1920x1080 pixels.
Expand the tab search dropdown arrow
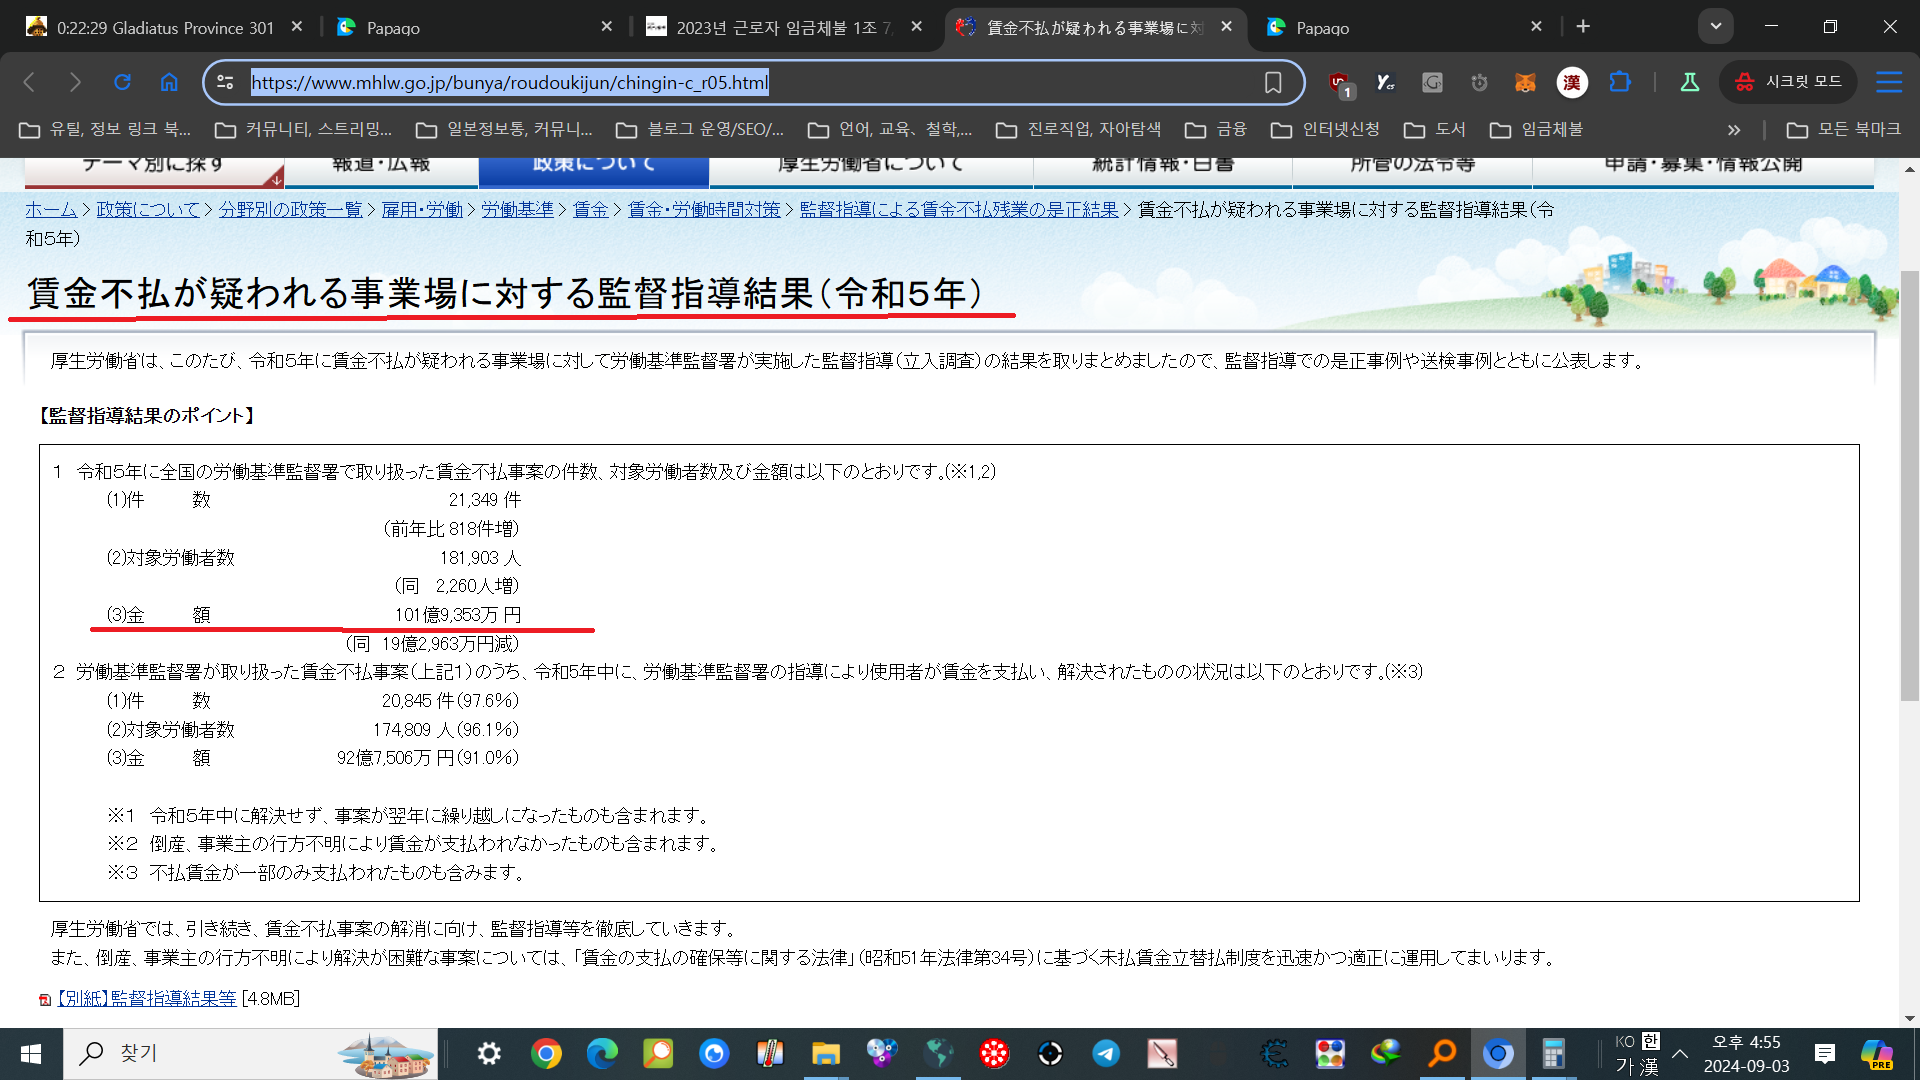point(1715,27)
